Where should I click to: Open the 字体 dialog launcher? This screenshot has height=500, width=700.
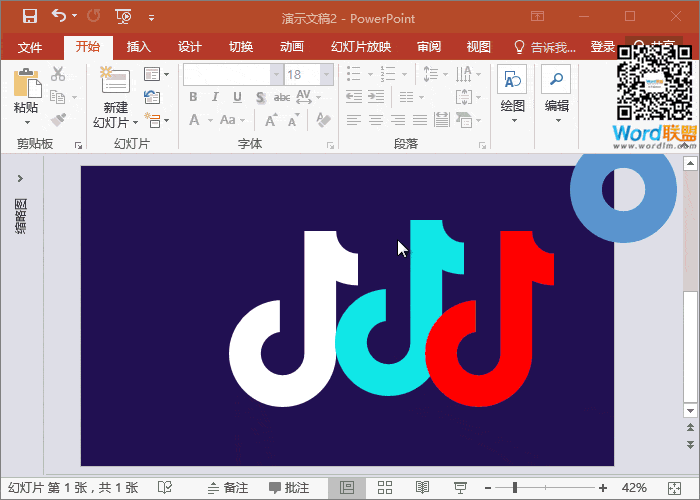pos(330,146)
